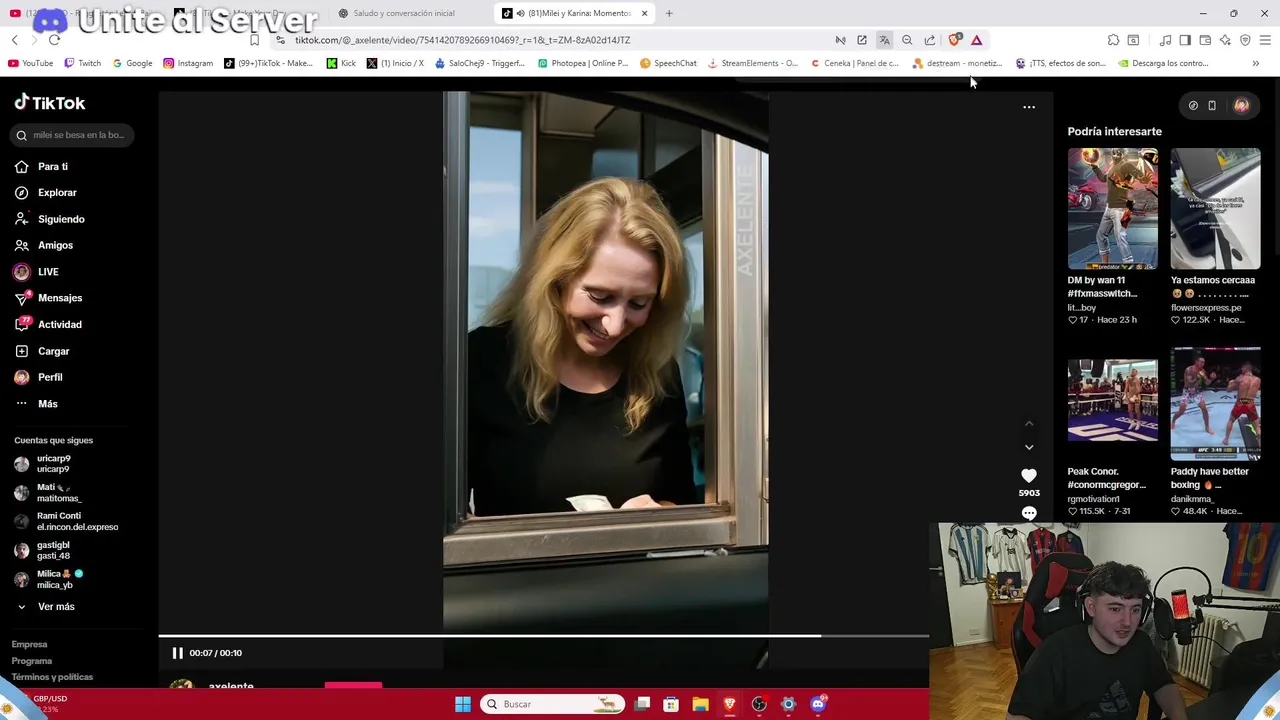Open the Twitch bookmark
The height and width of the screenshot is (720, 1280).
82,63
